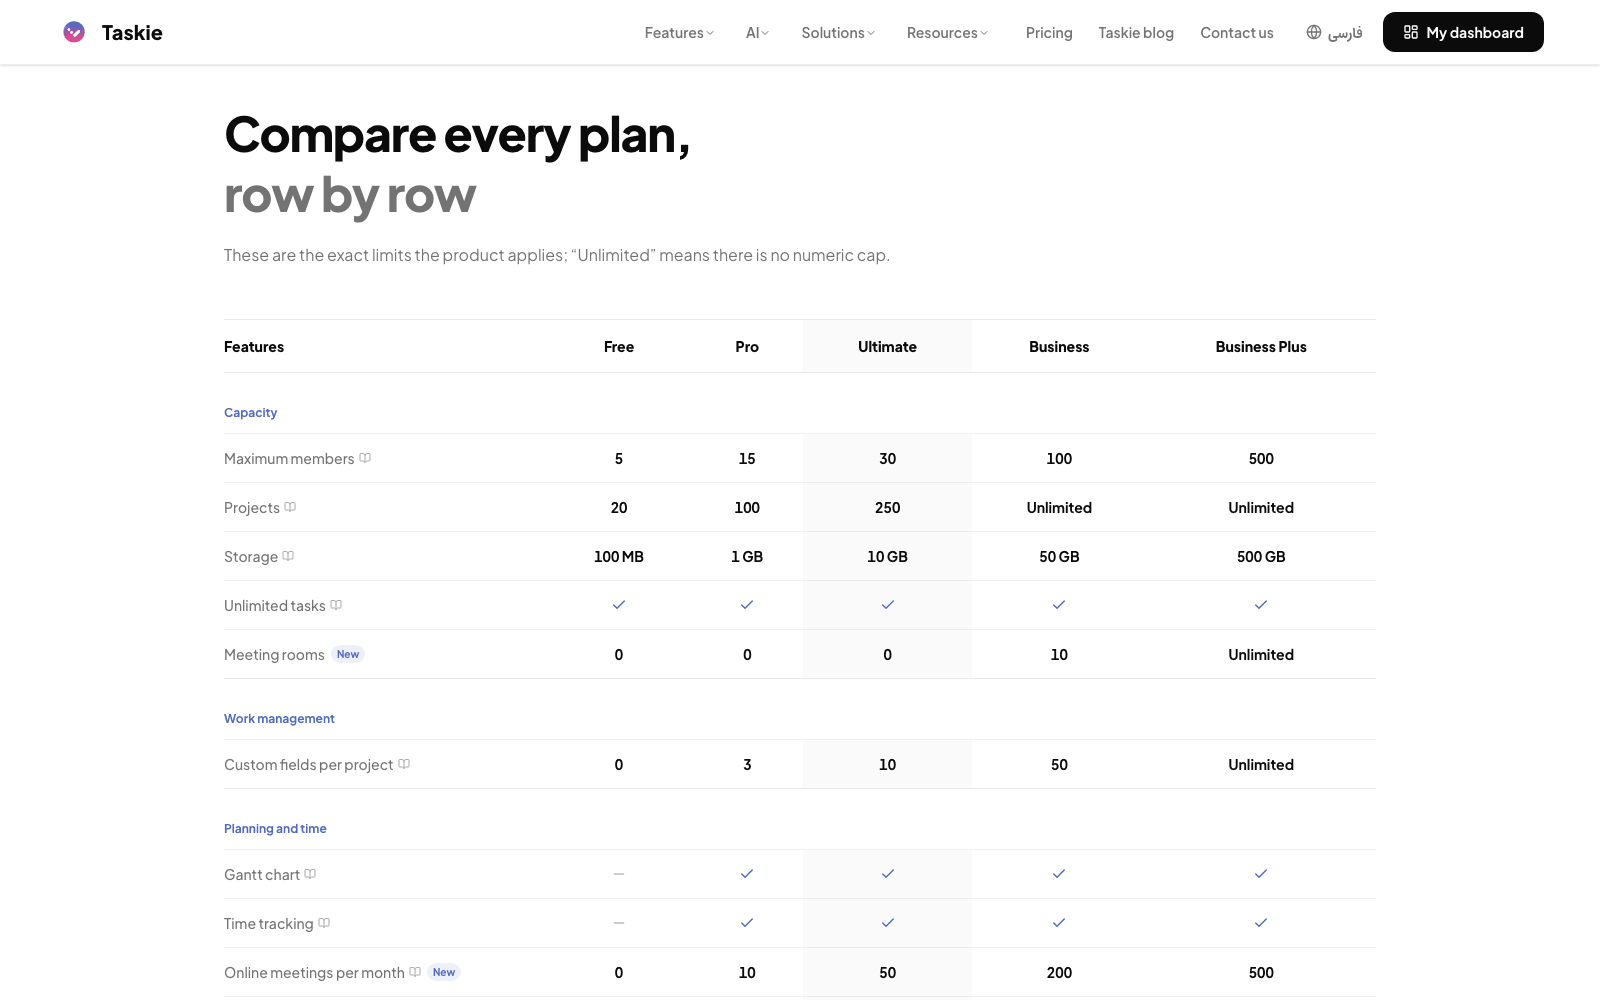Open Contact us page
Viewport: 1600px width, 1000px height.
1237,33
